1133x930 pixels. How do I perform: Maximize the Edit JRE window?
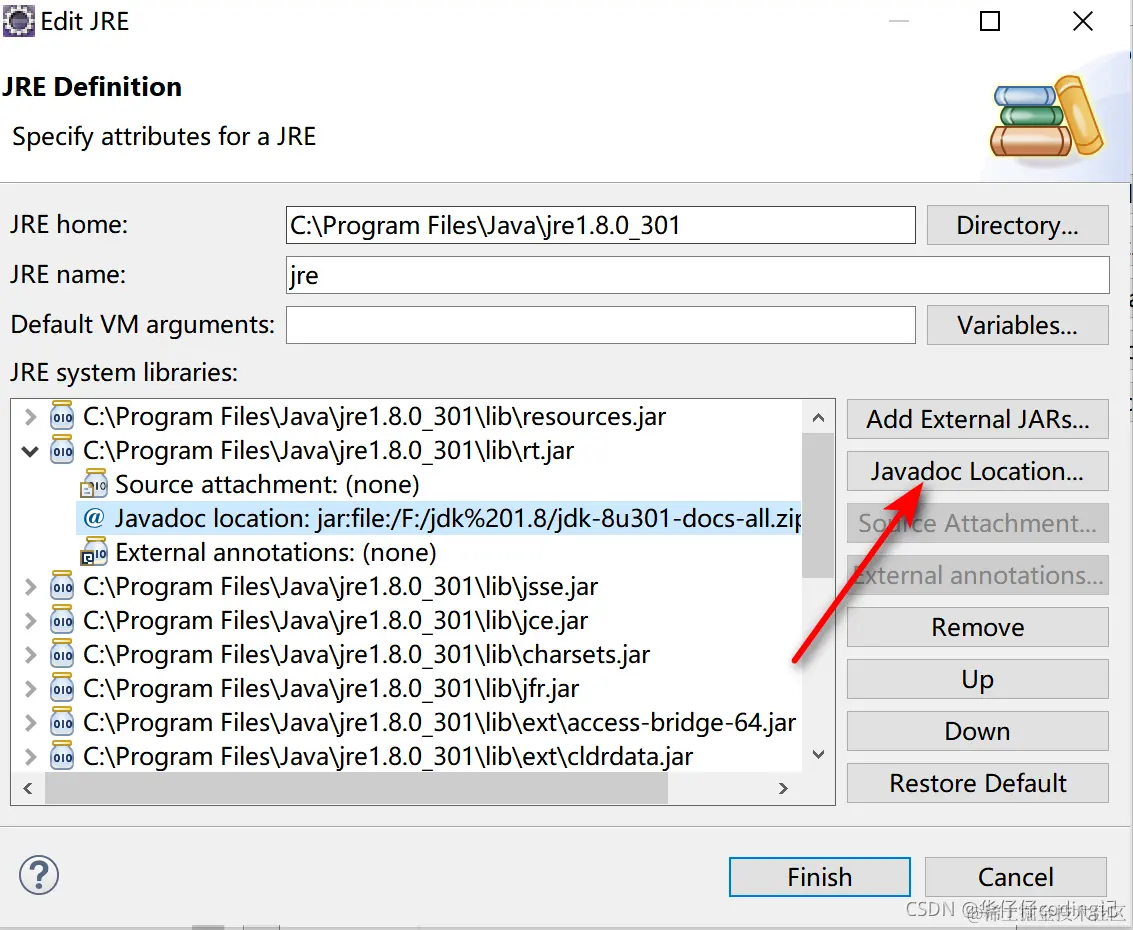[989, 21]
